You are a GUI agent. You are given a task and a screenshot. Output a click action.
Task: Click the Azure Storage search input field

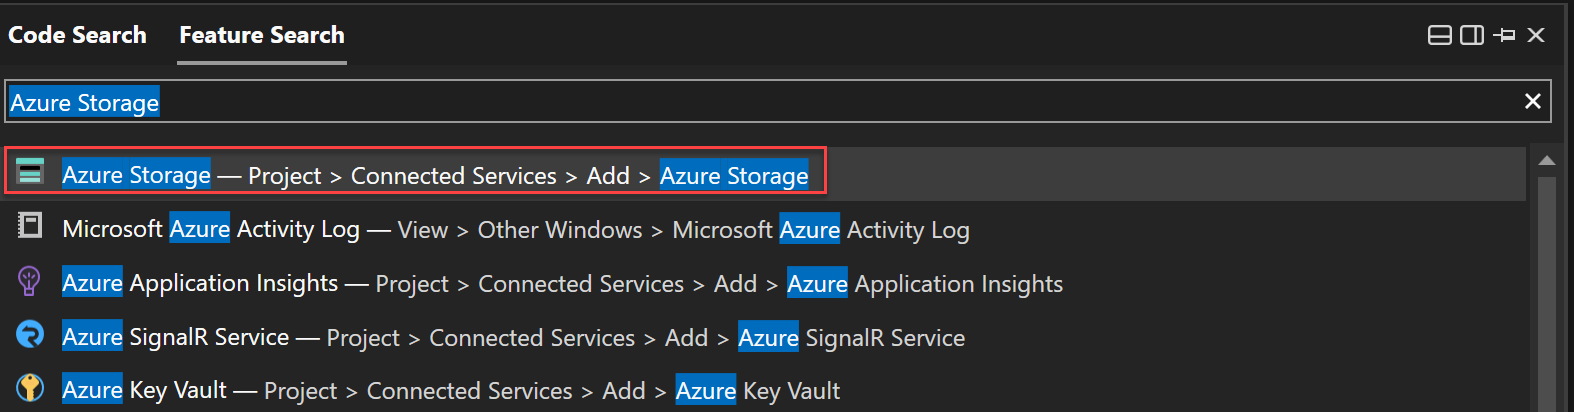pos(778,102)
